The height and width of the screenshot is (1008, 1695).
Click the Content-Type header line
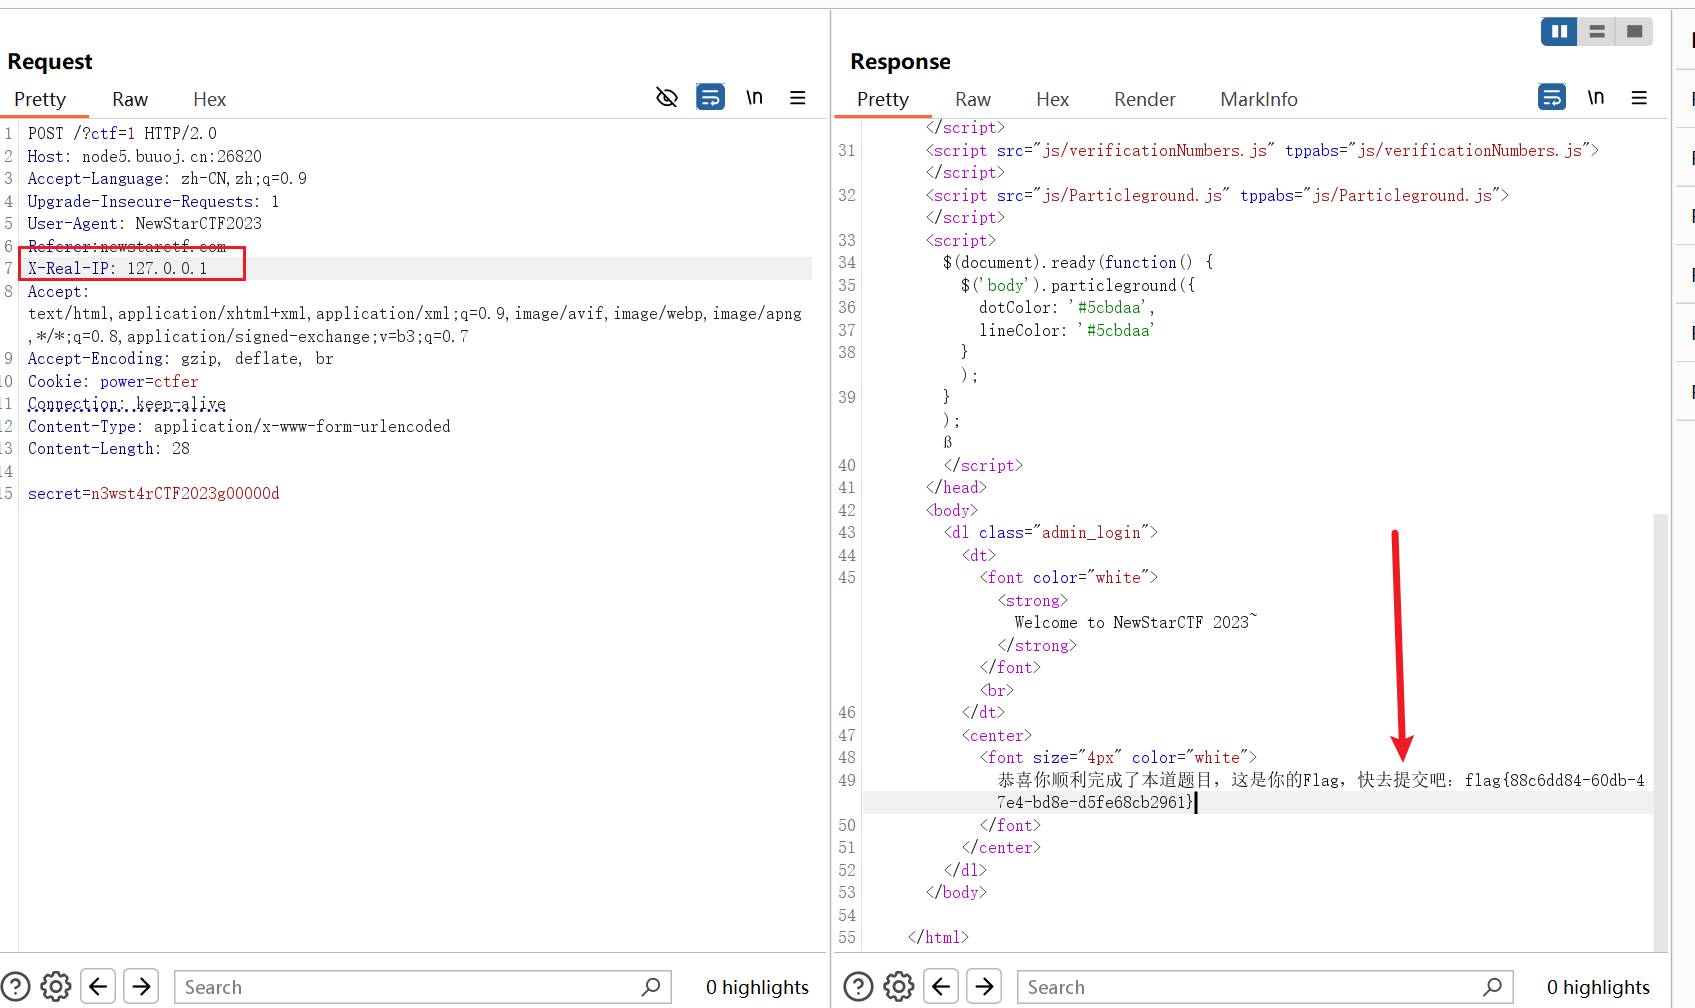[239, 426]
